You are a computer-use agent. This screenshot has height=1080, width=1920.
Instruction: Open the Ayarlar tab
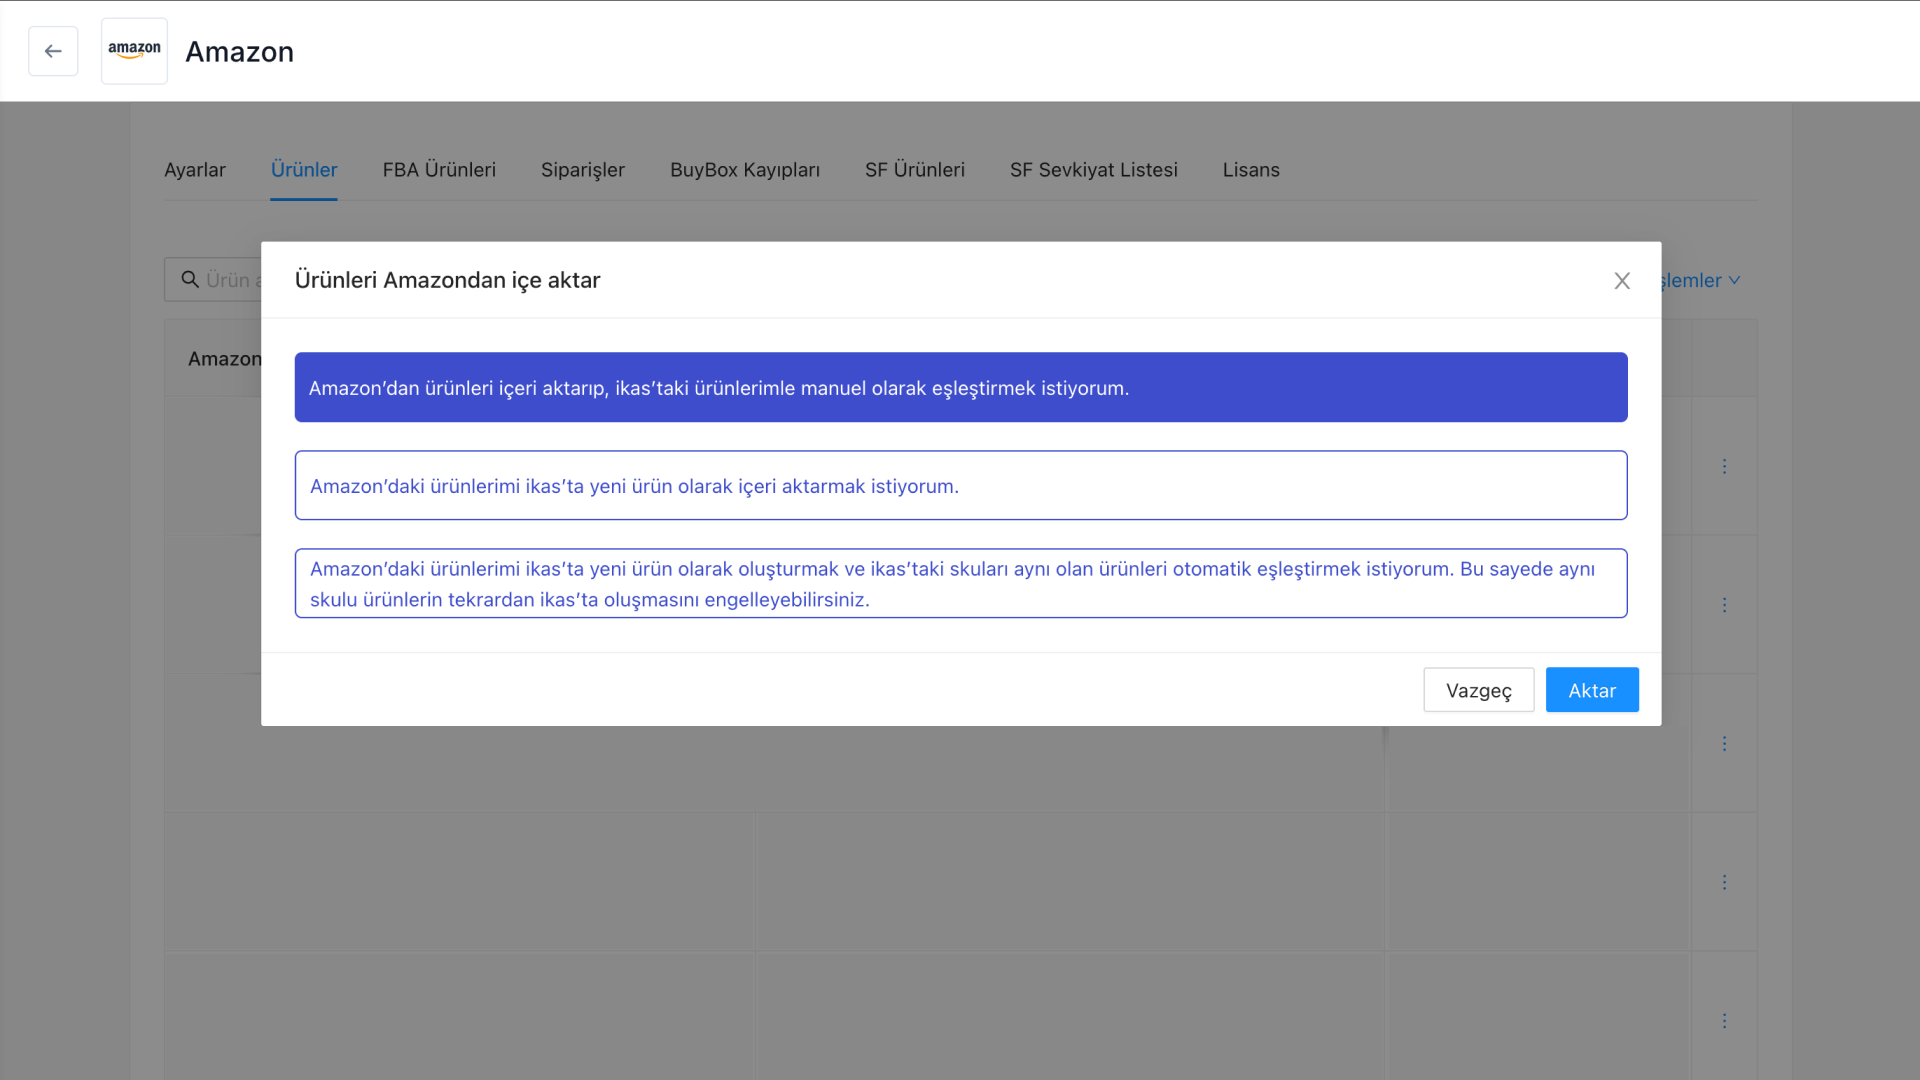pos(195,170)
